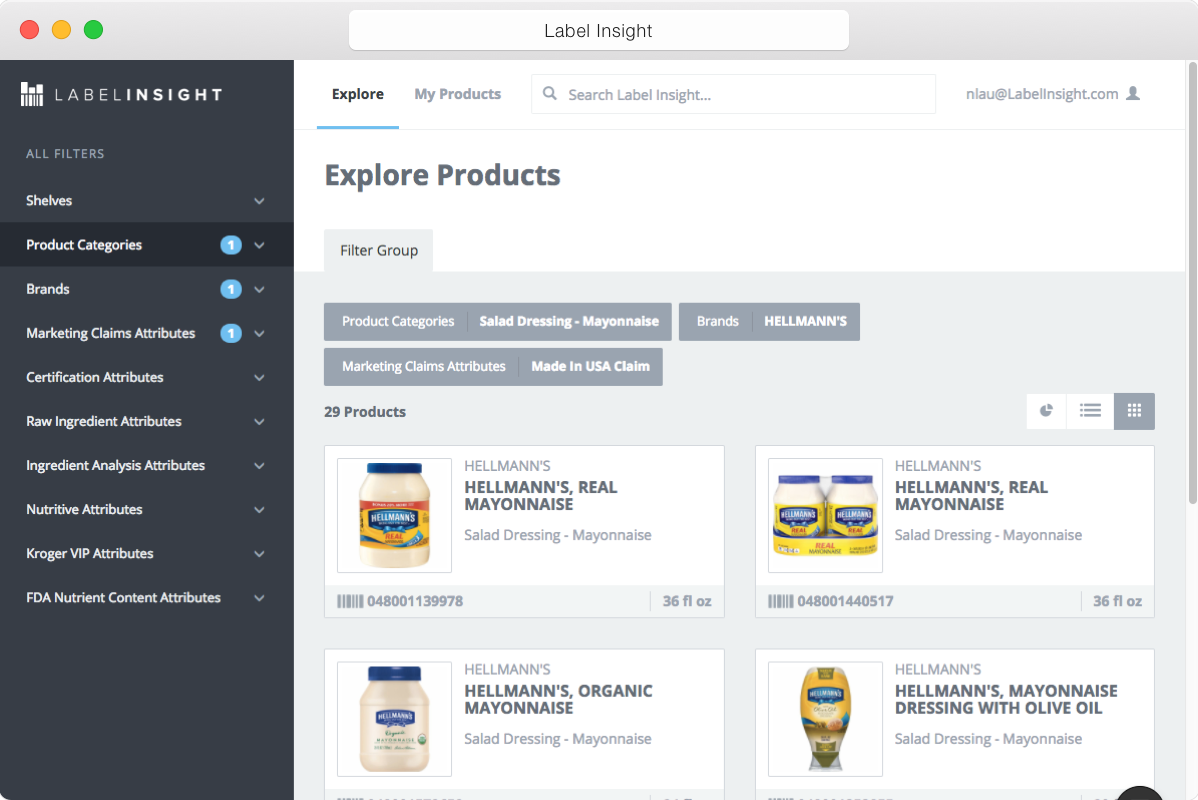The image size is (1198, 800).
Task: Expand Ingredient Analysis Attributes filter
Action: 147,465
